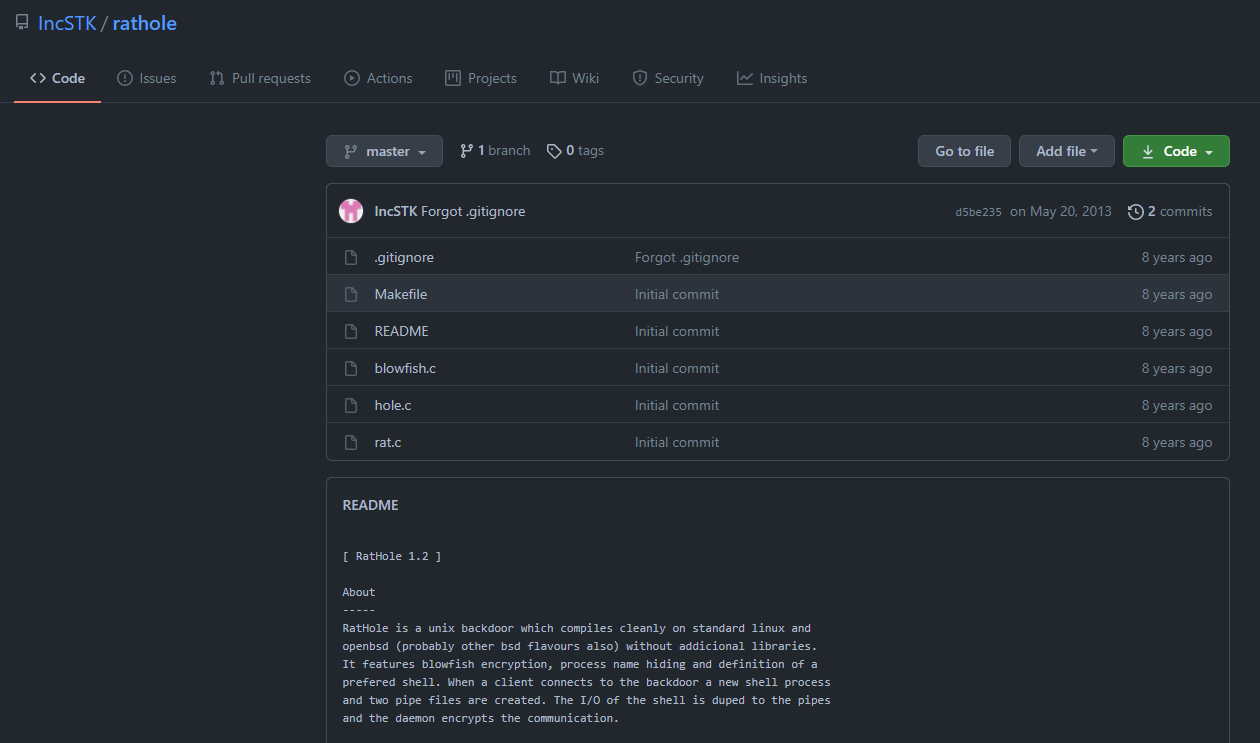The height and width of the screenshot is (743, 1260).
Task: Click the file icon beside blowfish.c
Action: 351,369
